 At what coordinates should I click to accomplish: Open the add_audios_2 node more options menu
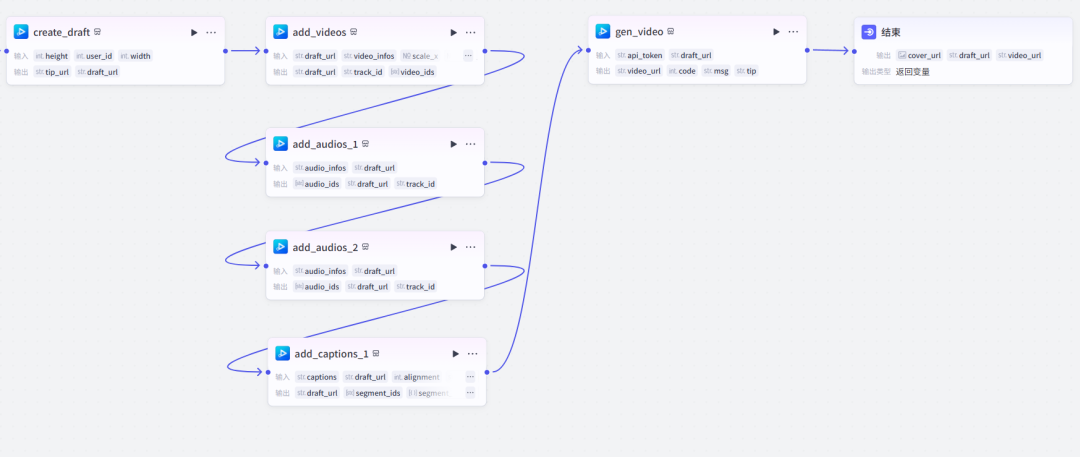pyautogui.click(x=470, y=247)
